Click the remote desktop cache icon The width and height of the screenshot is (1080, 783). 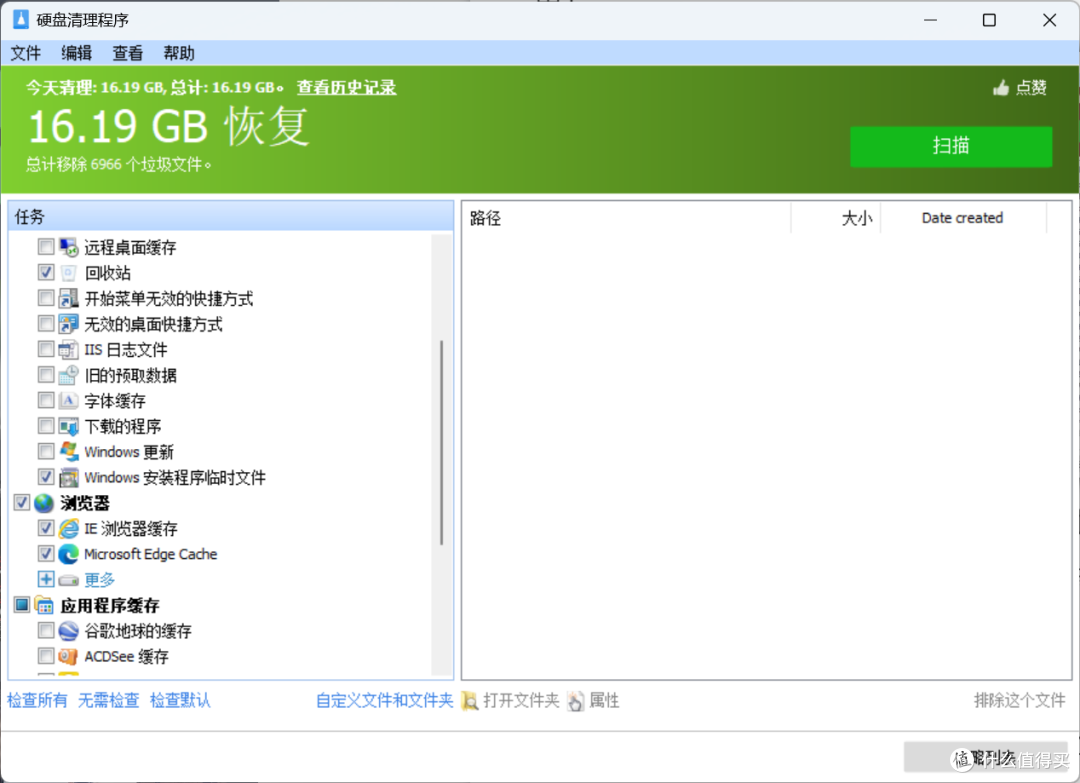tap(68, 247)
